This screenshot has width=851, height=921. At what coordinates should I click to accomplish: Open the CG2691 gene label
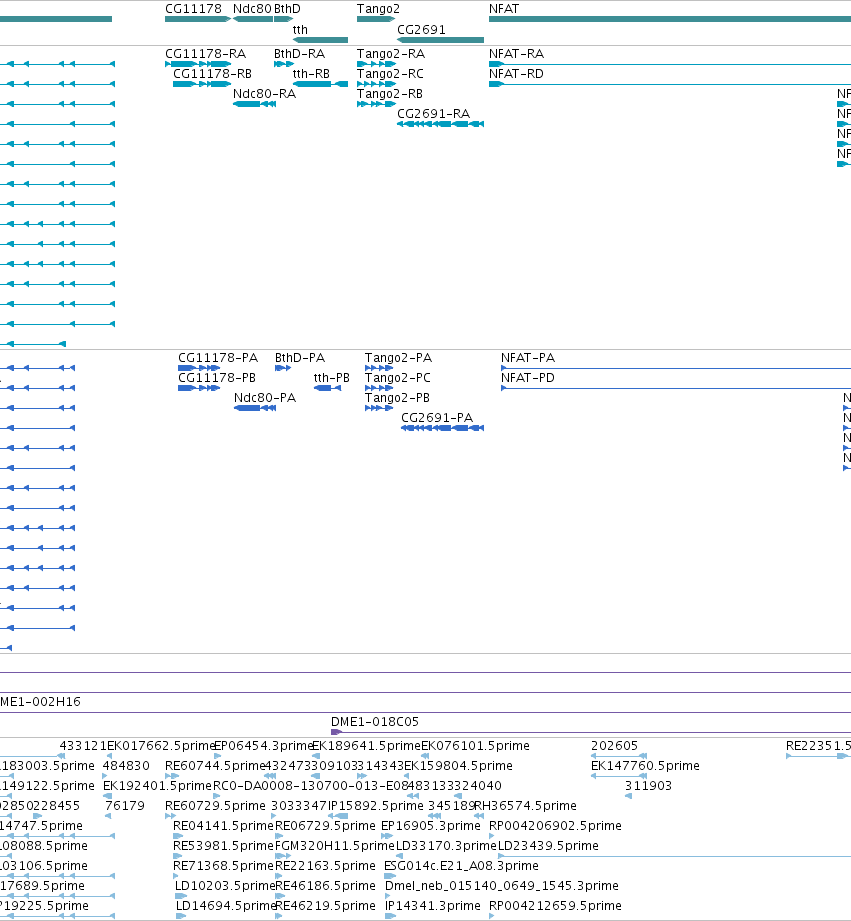pyautogui.click(x=421, y=29)
